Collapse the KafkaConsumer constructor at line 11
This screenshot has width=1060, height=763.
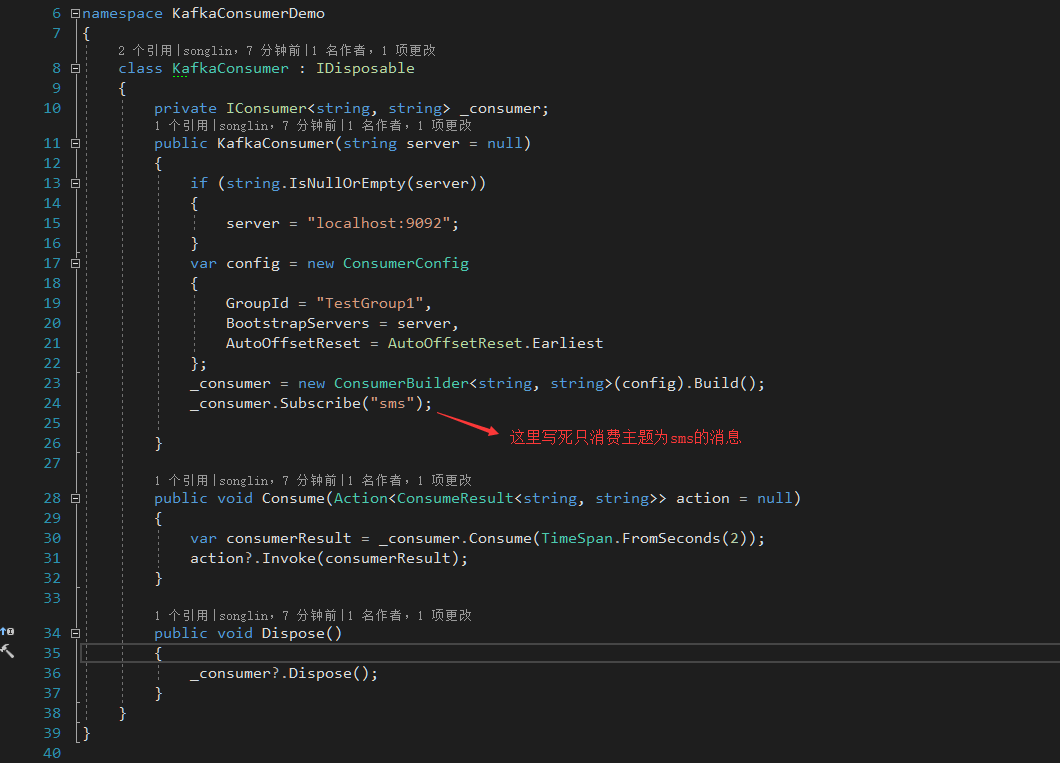point(76,143)
